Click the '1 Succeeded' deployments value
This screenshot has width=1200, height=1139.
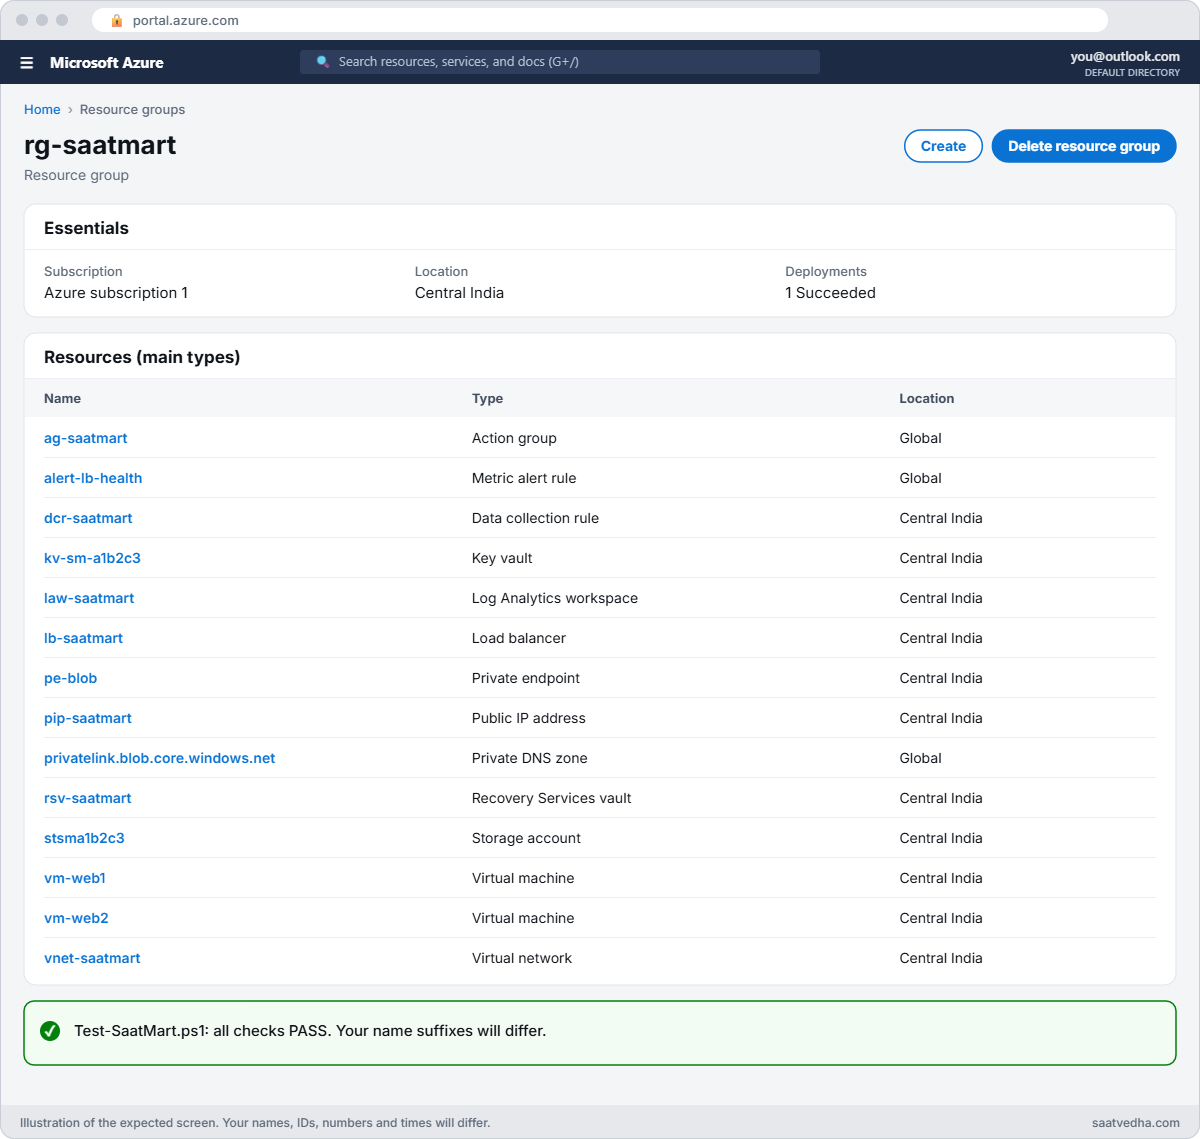(830, 293)
